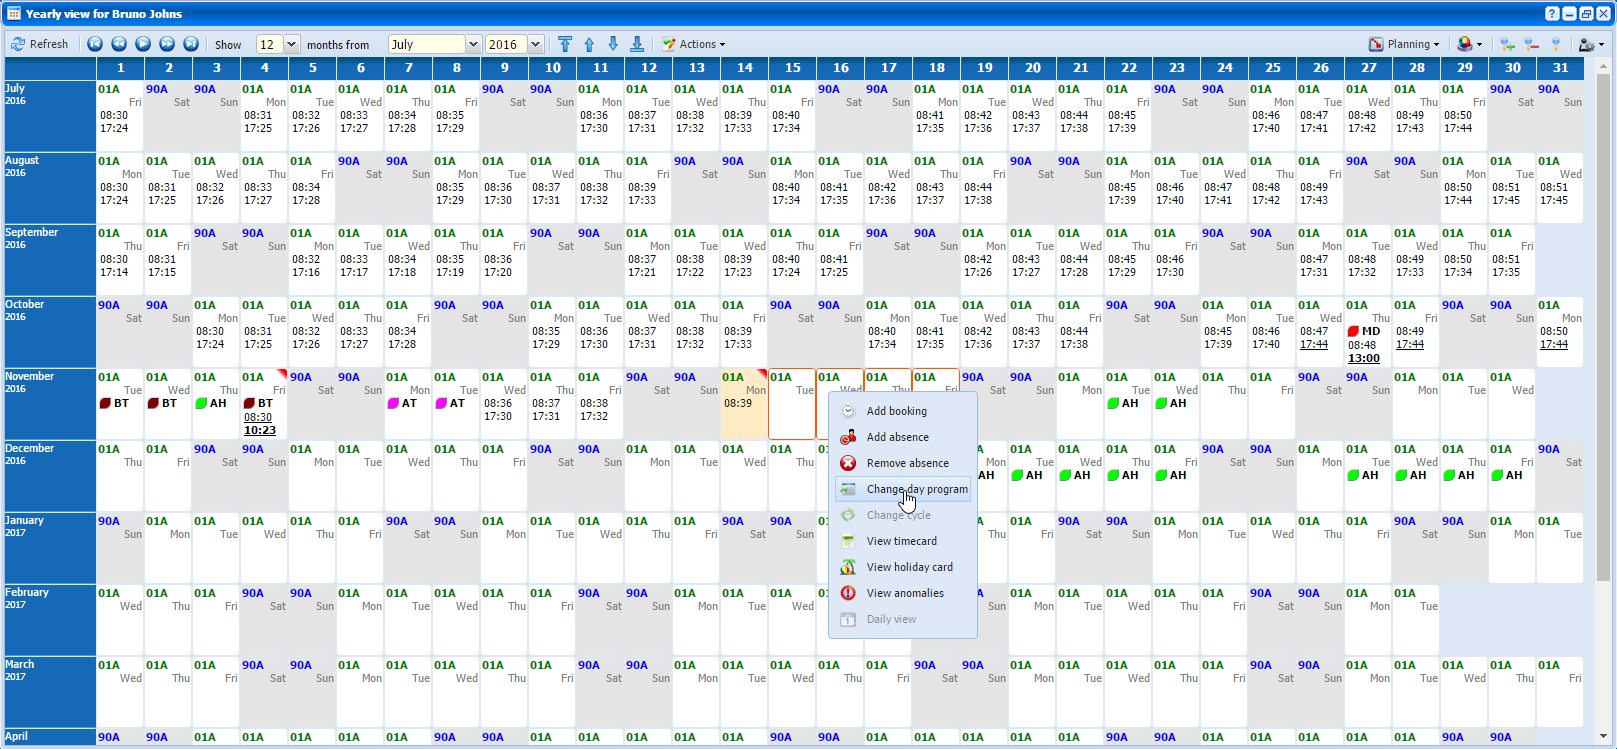Click the Refresh button

pos(40,44)
